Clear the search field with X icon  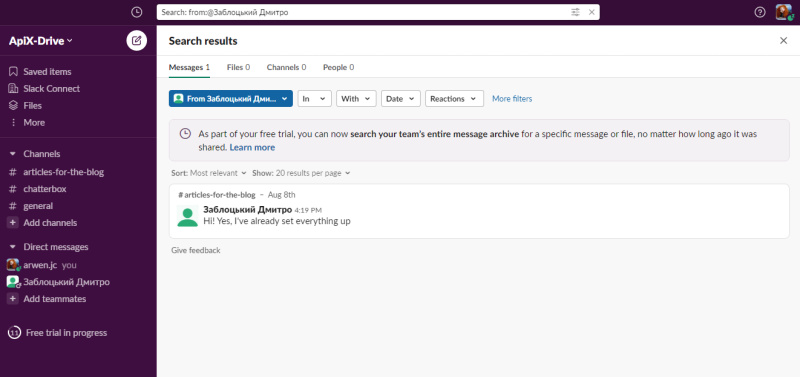[592, 12]
